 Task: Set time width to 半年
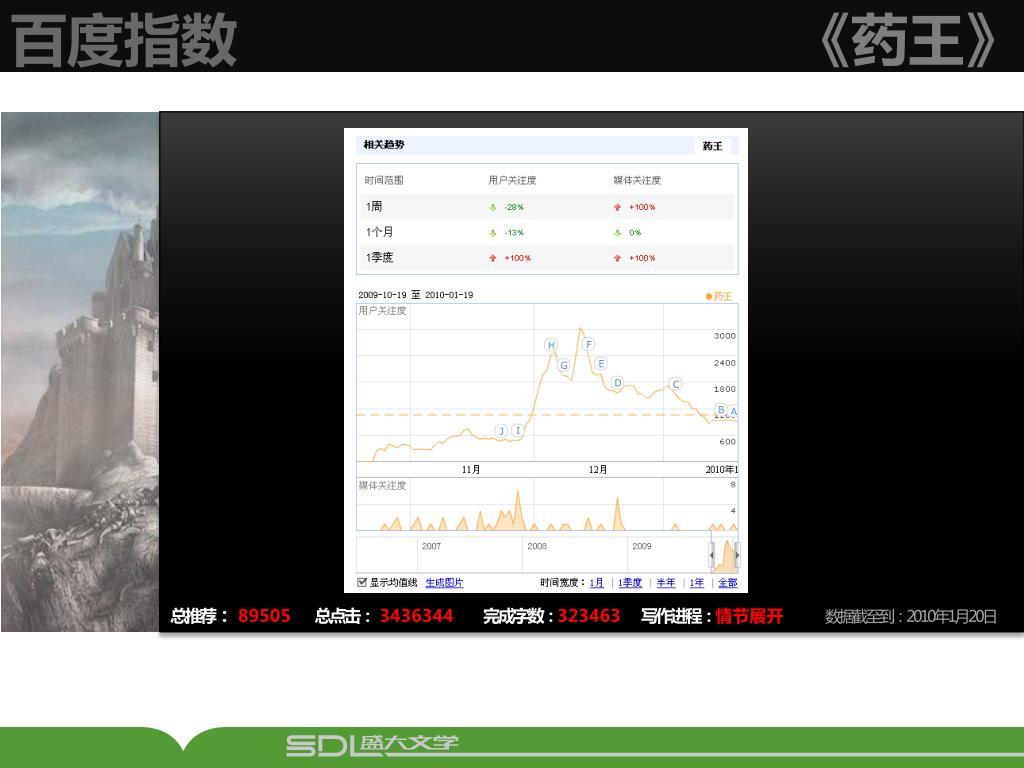(665, 583)
